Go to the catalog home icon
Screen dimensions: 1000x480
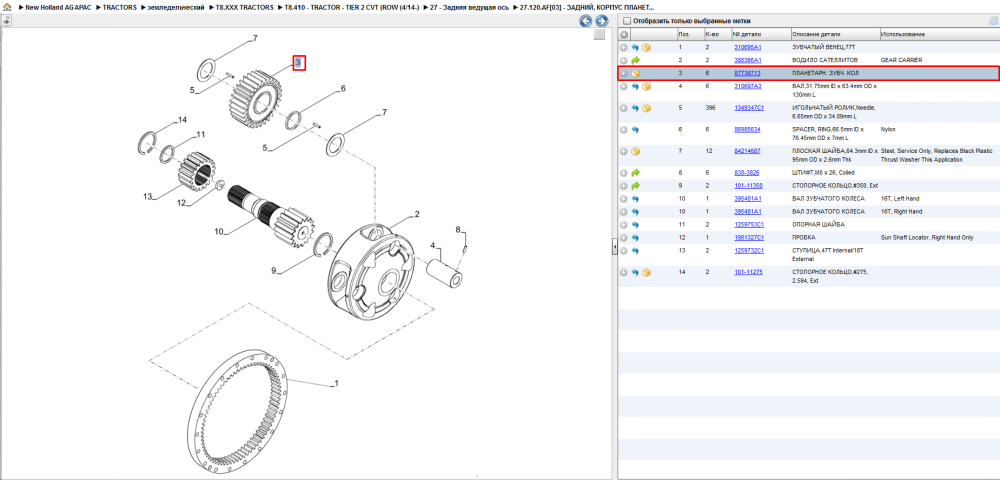(x=7, y=7)
